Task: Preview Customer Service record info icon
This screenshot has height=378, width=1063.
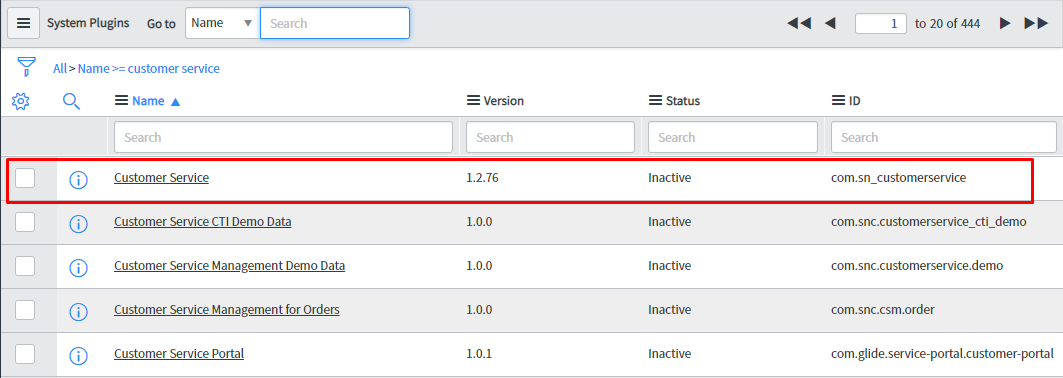Action: point(79,180)
